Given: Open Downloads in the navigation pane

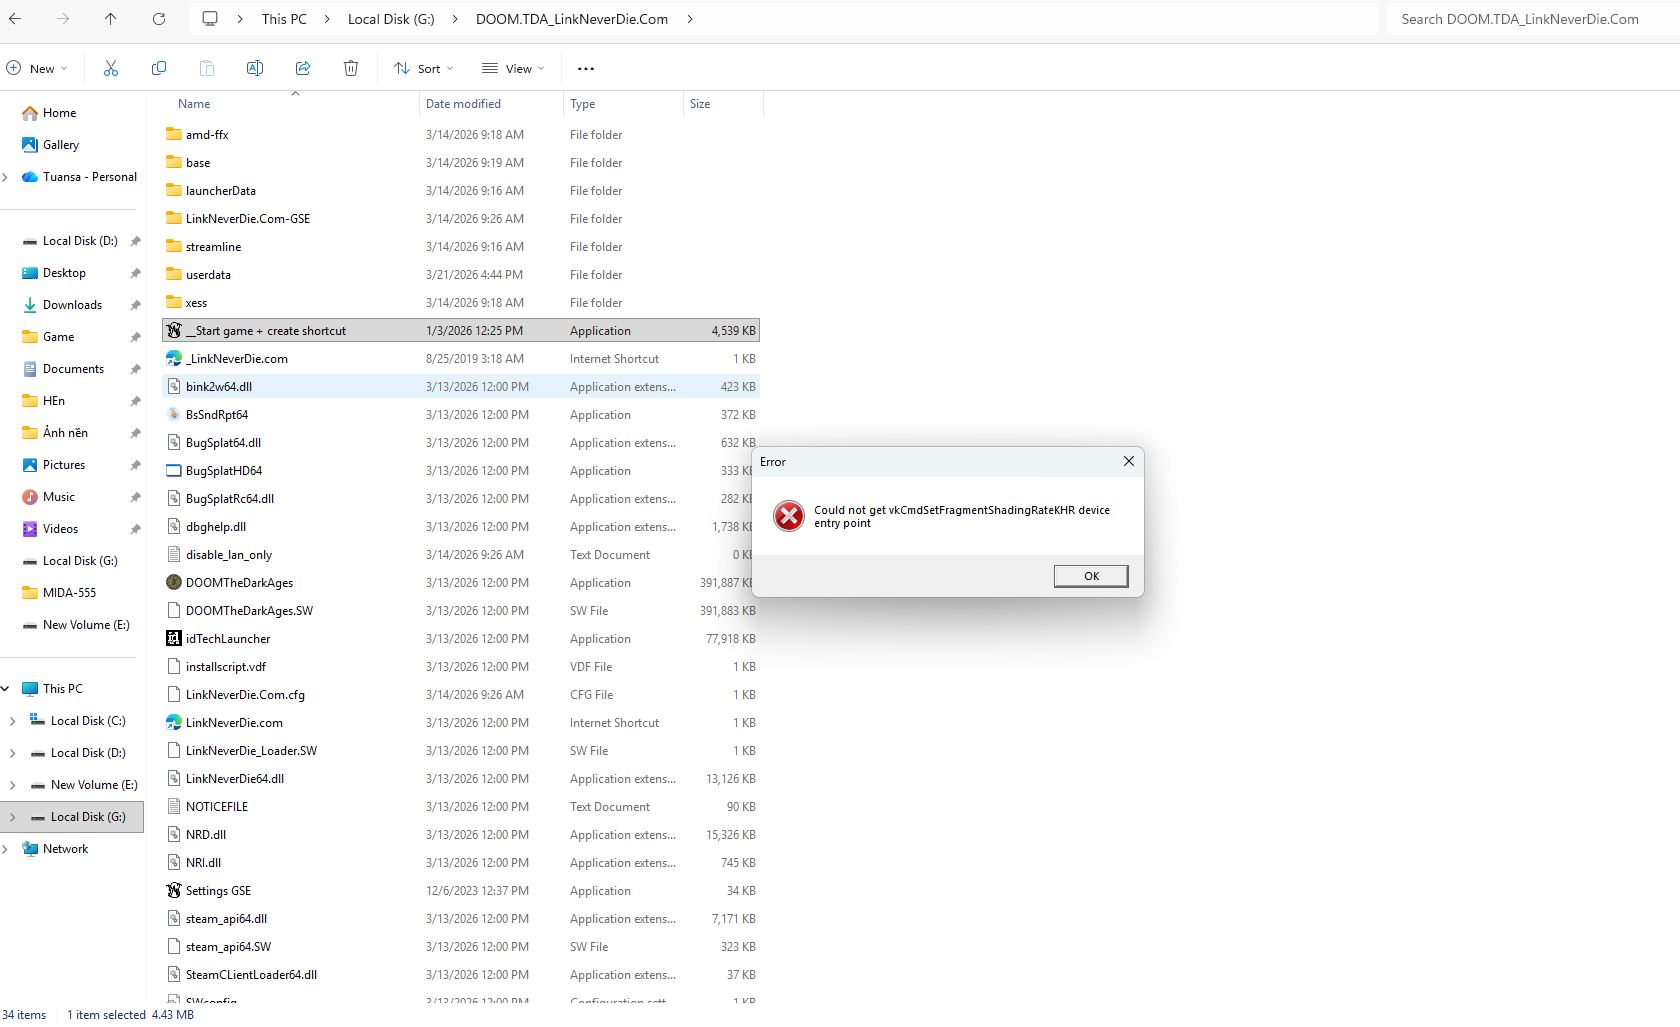Looking at the screenshot, I should (72, 305).
